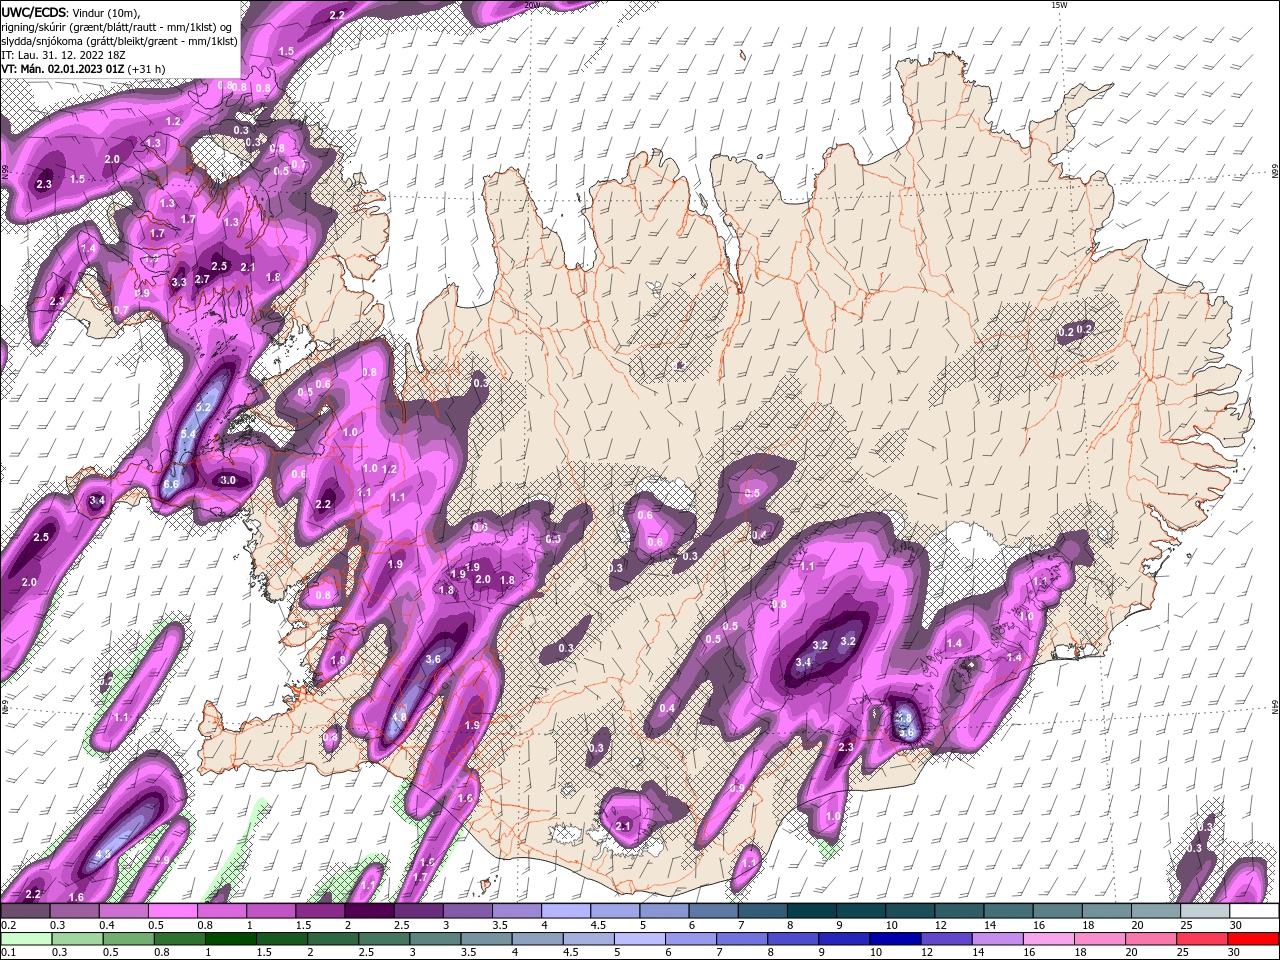Pick the deep blue rain swatch starting at 10
The image size is (1280, 960).
895,939
